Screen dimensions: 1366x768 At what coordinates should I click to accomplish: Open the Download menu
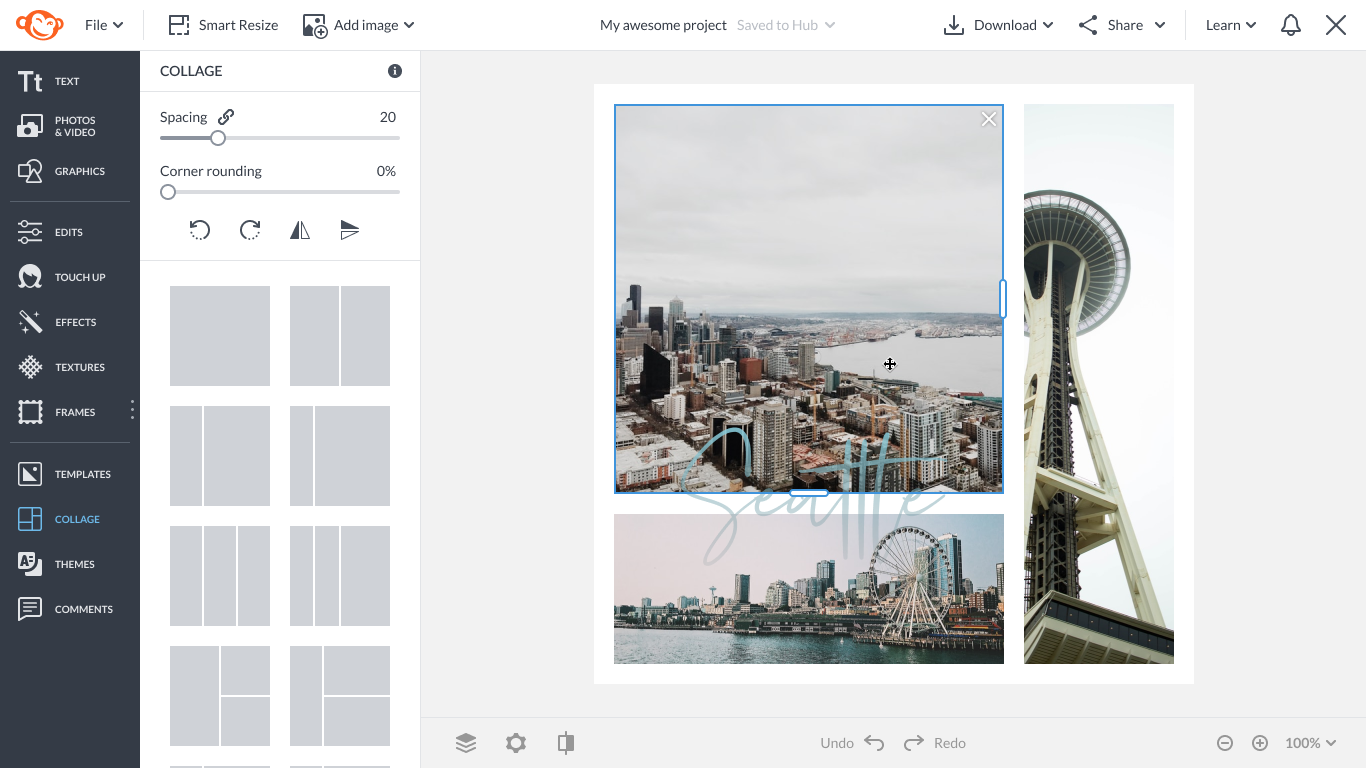(x=998, y=25)
